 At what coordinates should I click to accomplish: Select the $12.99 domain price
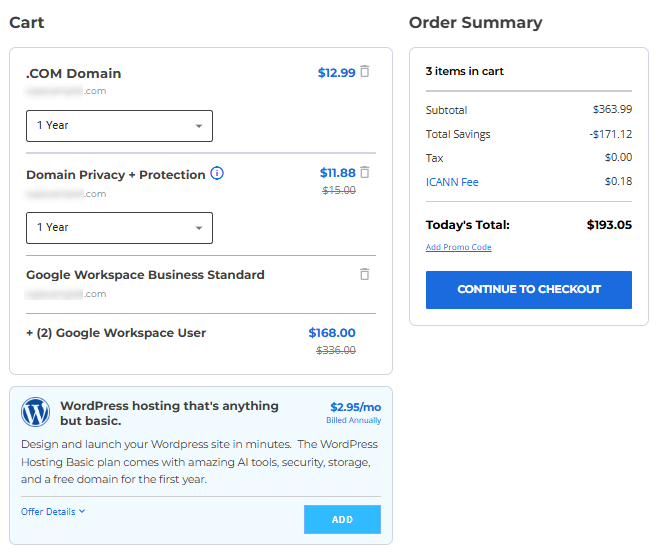[336, 73]
